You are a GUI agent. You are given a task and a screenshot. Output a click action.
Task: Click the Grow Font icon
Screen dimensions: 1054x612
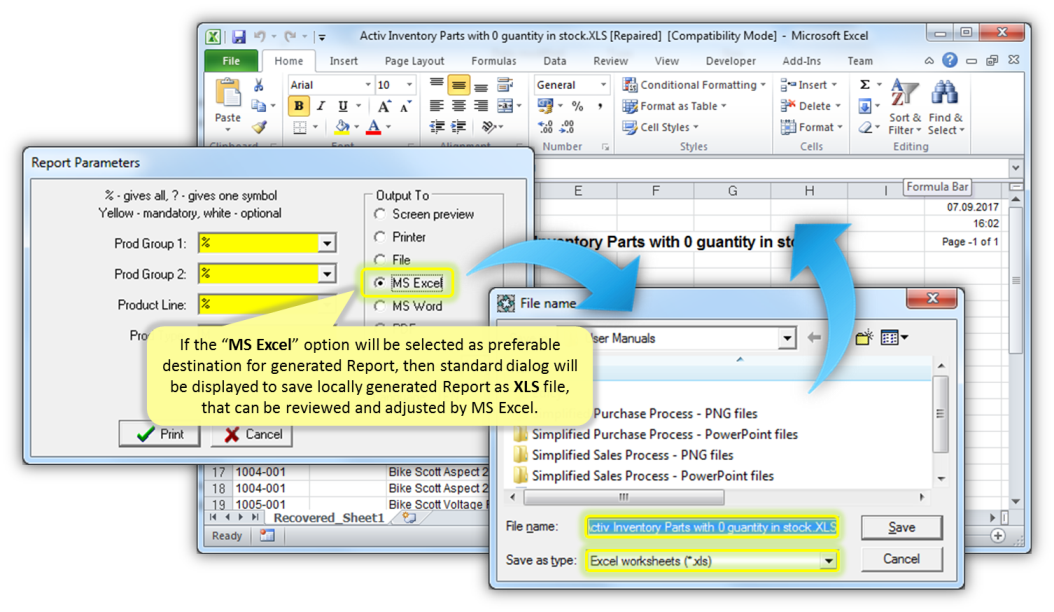pyautogui.click(x=383, y=106)
